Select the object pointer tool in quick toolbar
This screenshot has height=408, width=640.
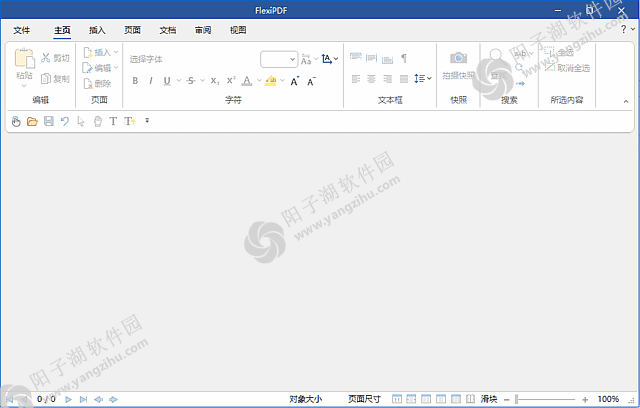click(x=81, y=121)
